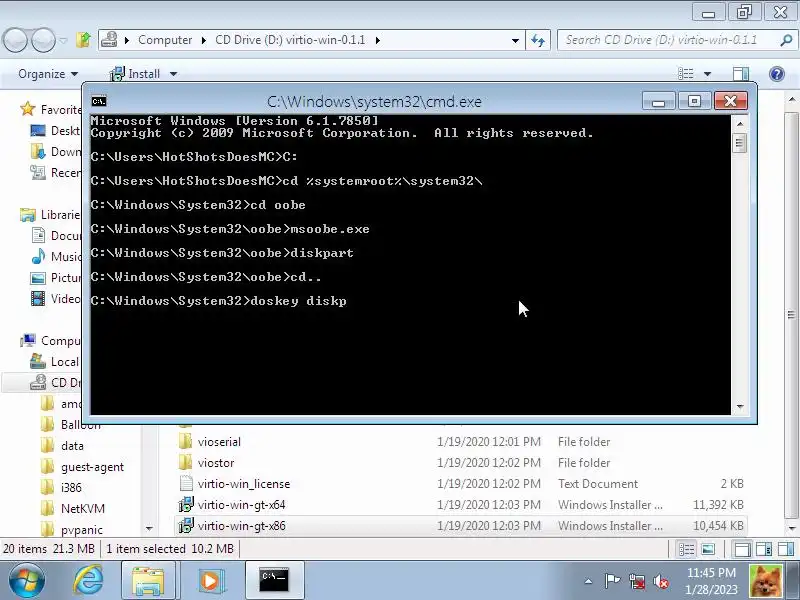This screenshot has height=600, width=800.
Task: Open the address bar history dropdown
Action: click(515, 40)
